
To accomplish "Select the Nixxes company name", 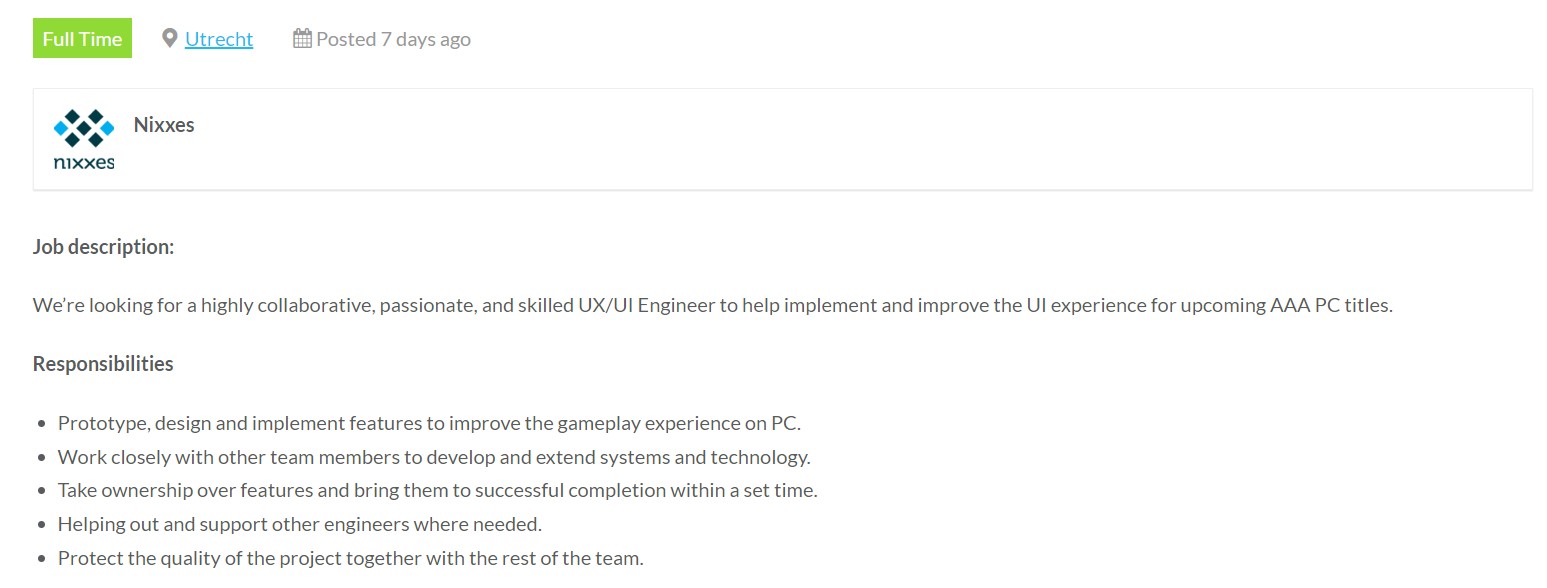I will [164, 125].
